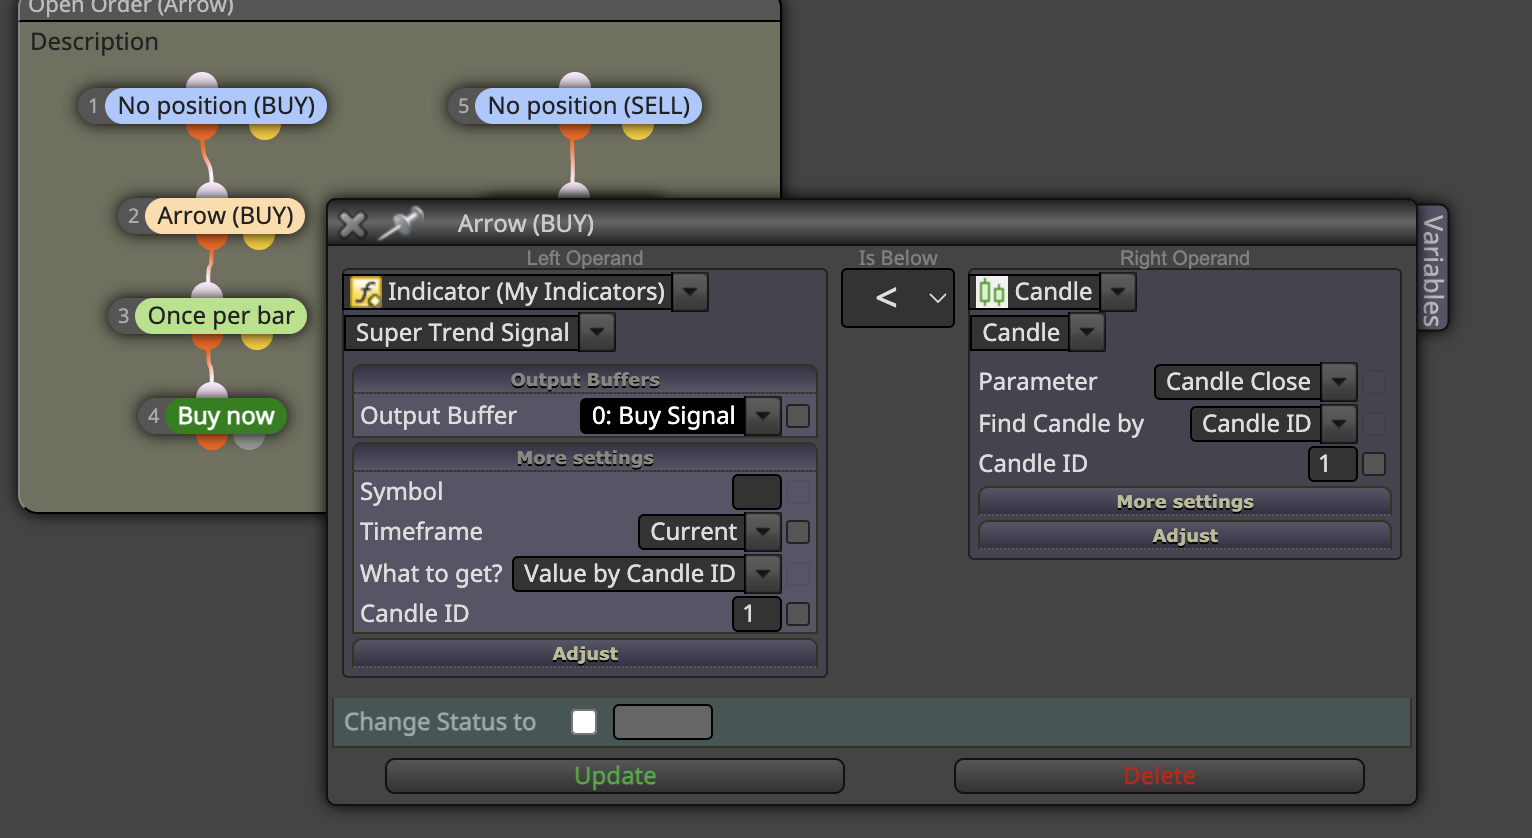Collapse the Output Buffers section header
Viewport: 1532px width, 838px height.
[585, 380]
